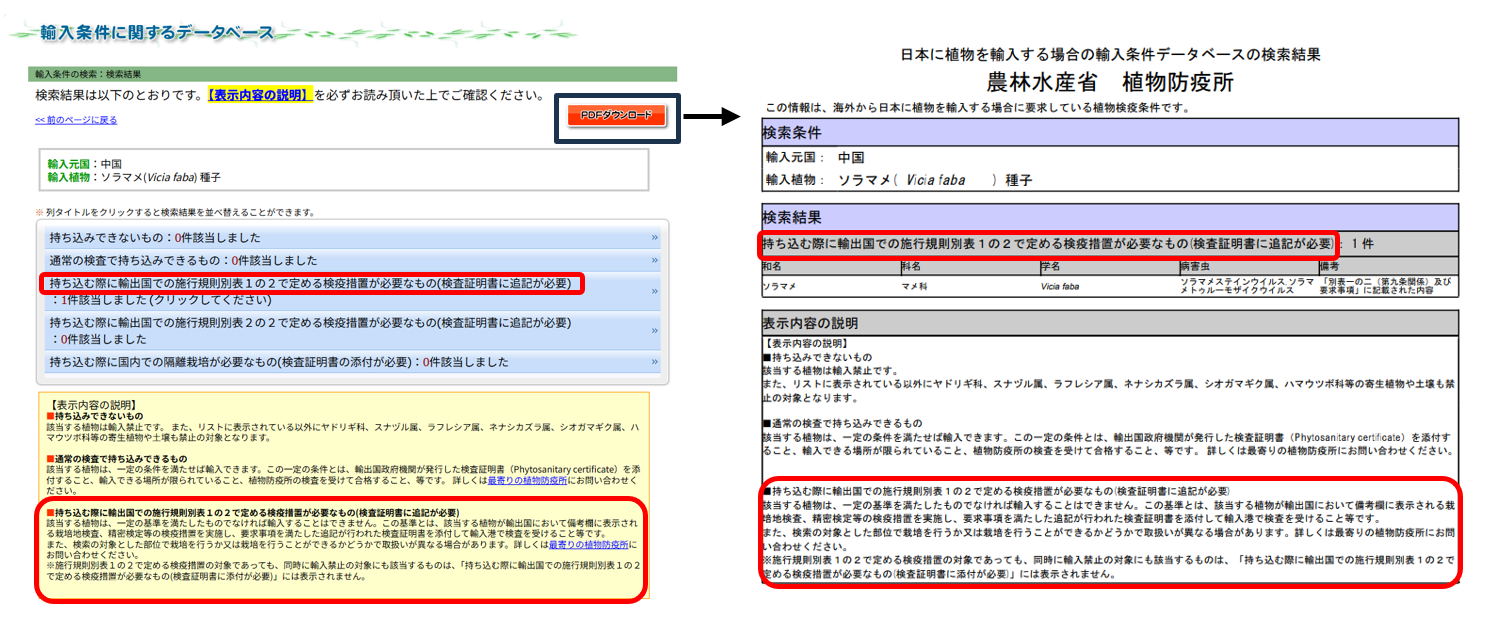The height and width of the screenshot is (626, 1490).
Task: Click the 学名 column header in PDF table
Action: tap(1050, 267)
